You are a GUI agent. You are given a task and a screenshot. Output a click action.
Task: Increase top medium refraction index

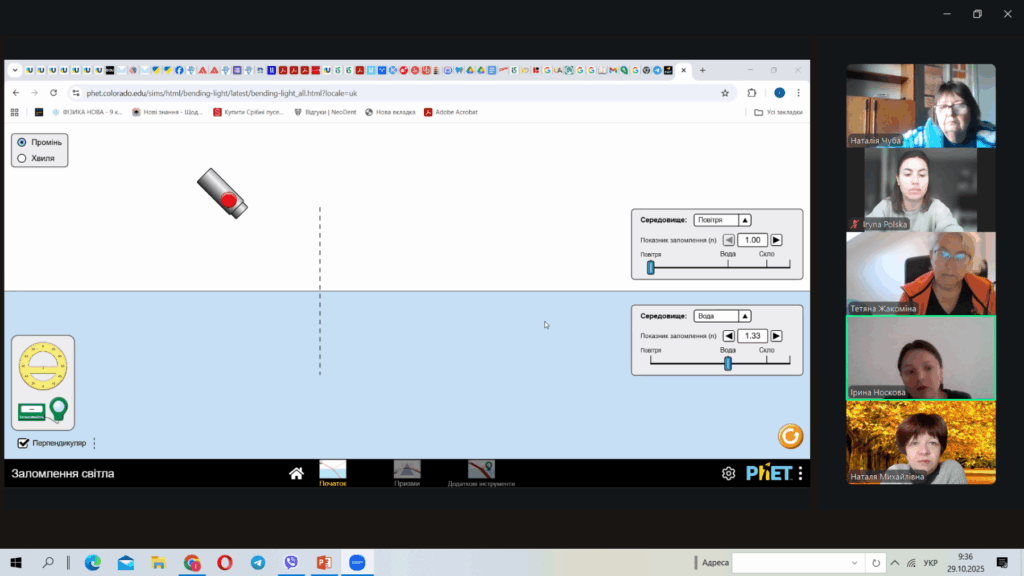[x=776, y=240]
